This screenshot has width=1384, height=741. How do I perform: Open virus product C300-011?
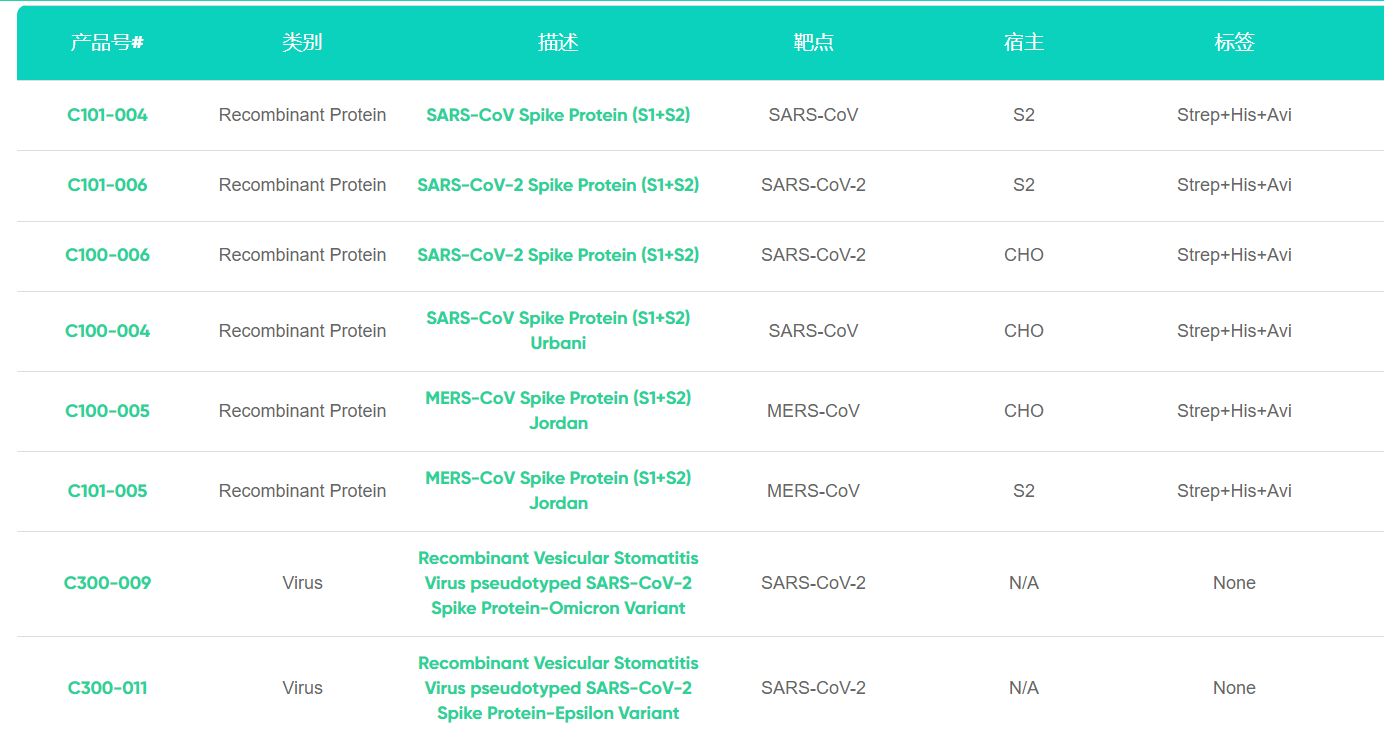tap(107, 688)
